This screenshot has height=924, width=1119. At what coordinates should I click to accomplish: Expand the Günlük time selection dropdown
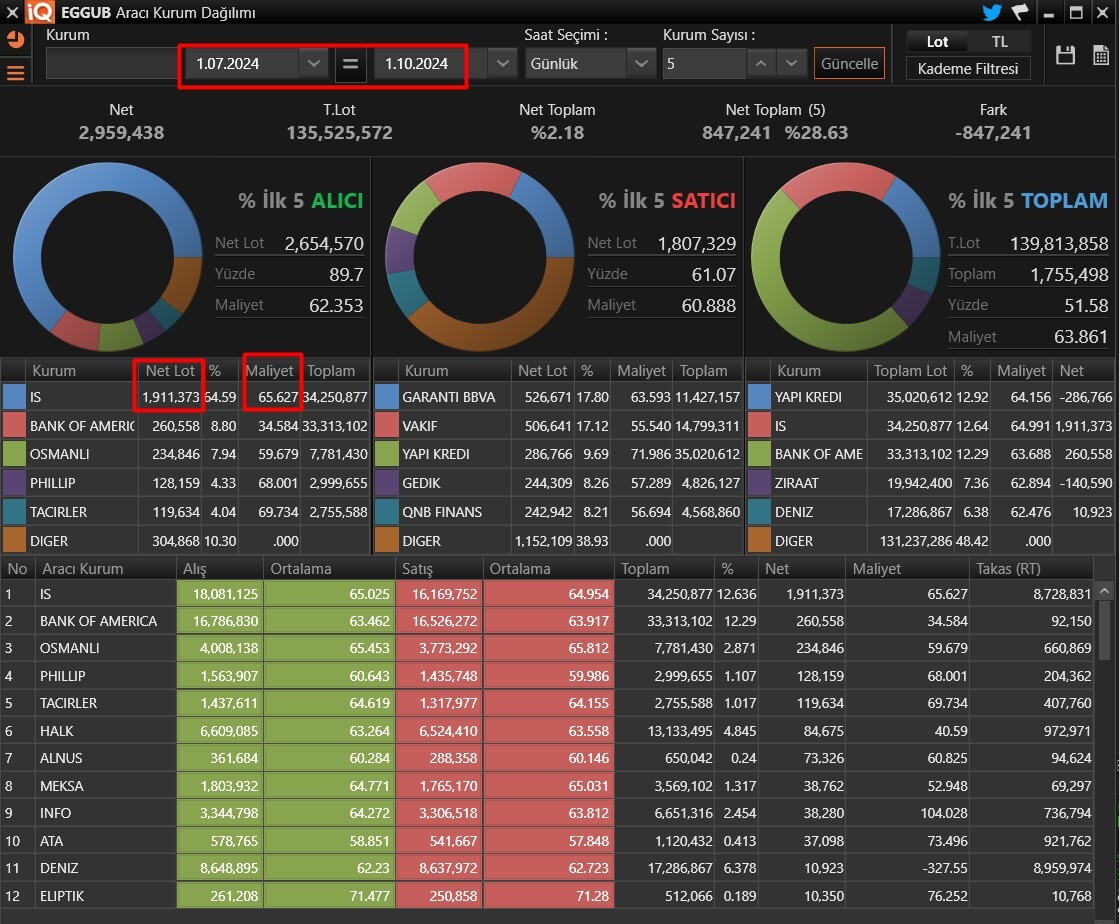[x=641, y=64]
